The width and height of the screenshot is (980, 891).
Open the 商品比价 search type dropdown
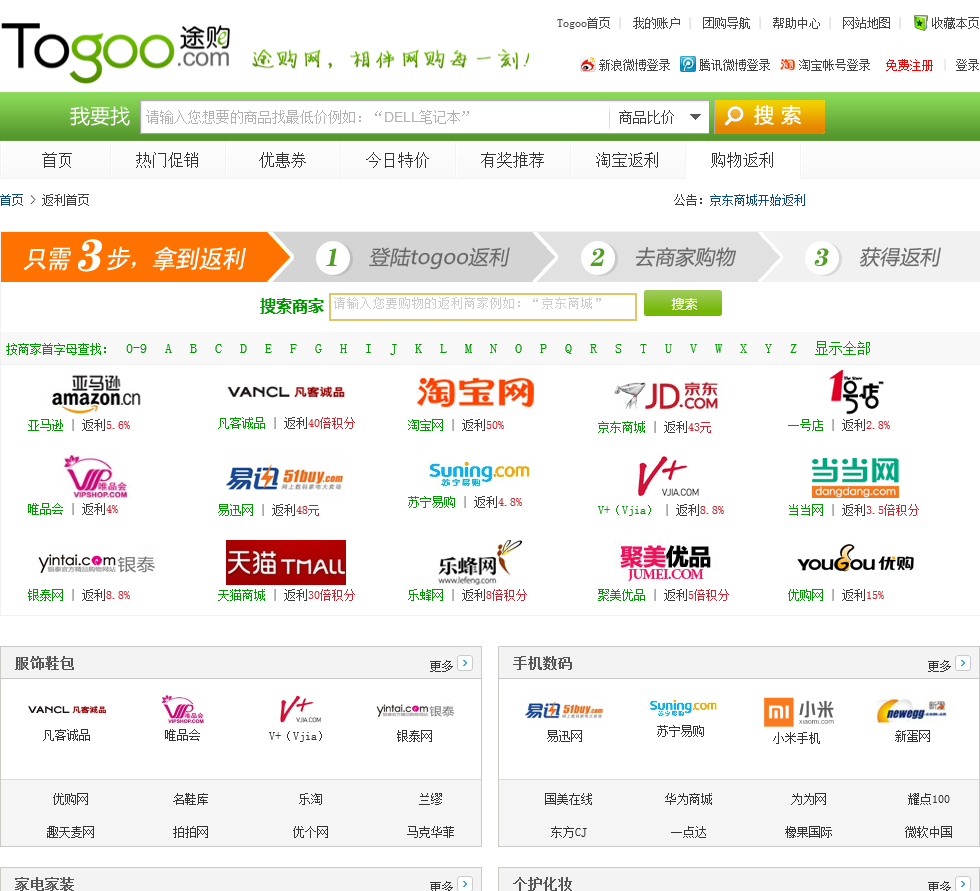659,117
